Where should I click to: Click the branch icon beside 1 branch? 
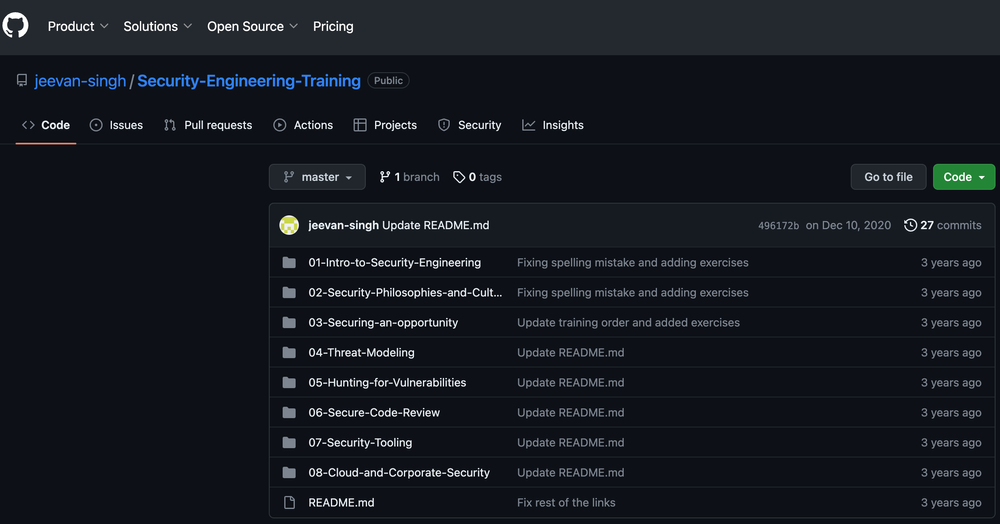(x=385, y=177)
